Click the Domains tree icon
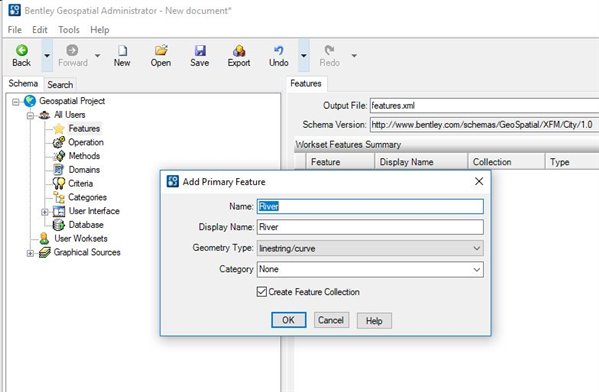Image resolution: width=599 pixels, height=392 pixels. [x=58, y=170]
